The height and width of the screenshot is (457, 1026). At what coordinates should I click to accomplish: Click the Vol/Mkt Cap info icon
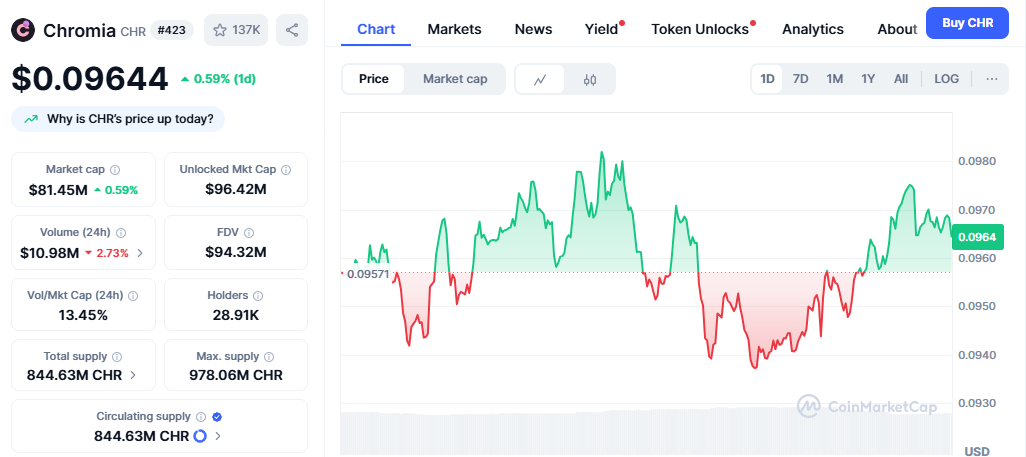pyautogui.click(x=133, y=295)
